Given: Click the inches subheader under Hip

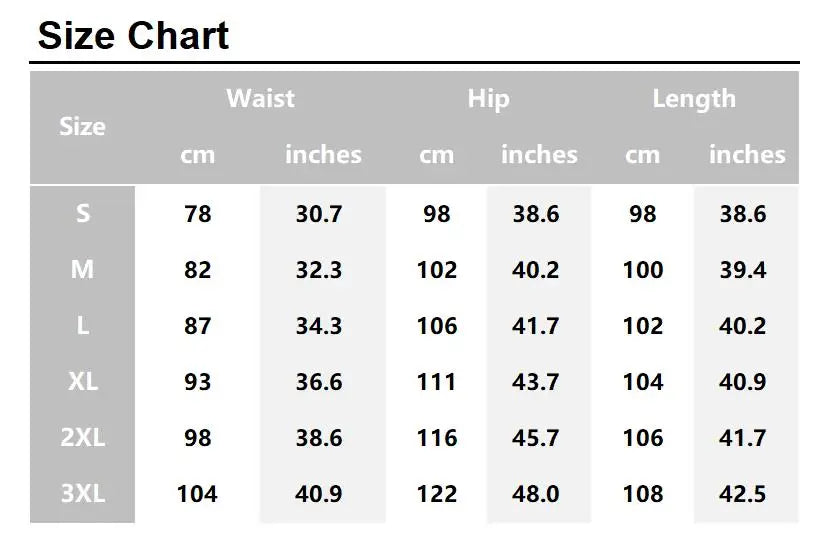Looking at the screenshot, I should pyautogui.click(x=539, y=155).
